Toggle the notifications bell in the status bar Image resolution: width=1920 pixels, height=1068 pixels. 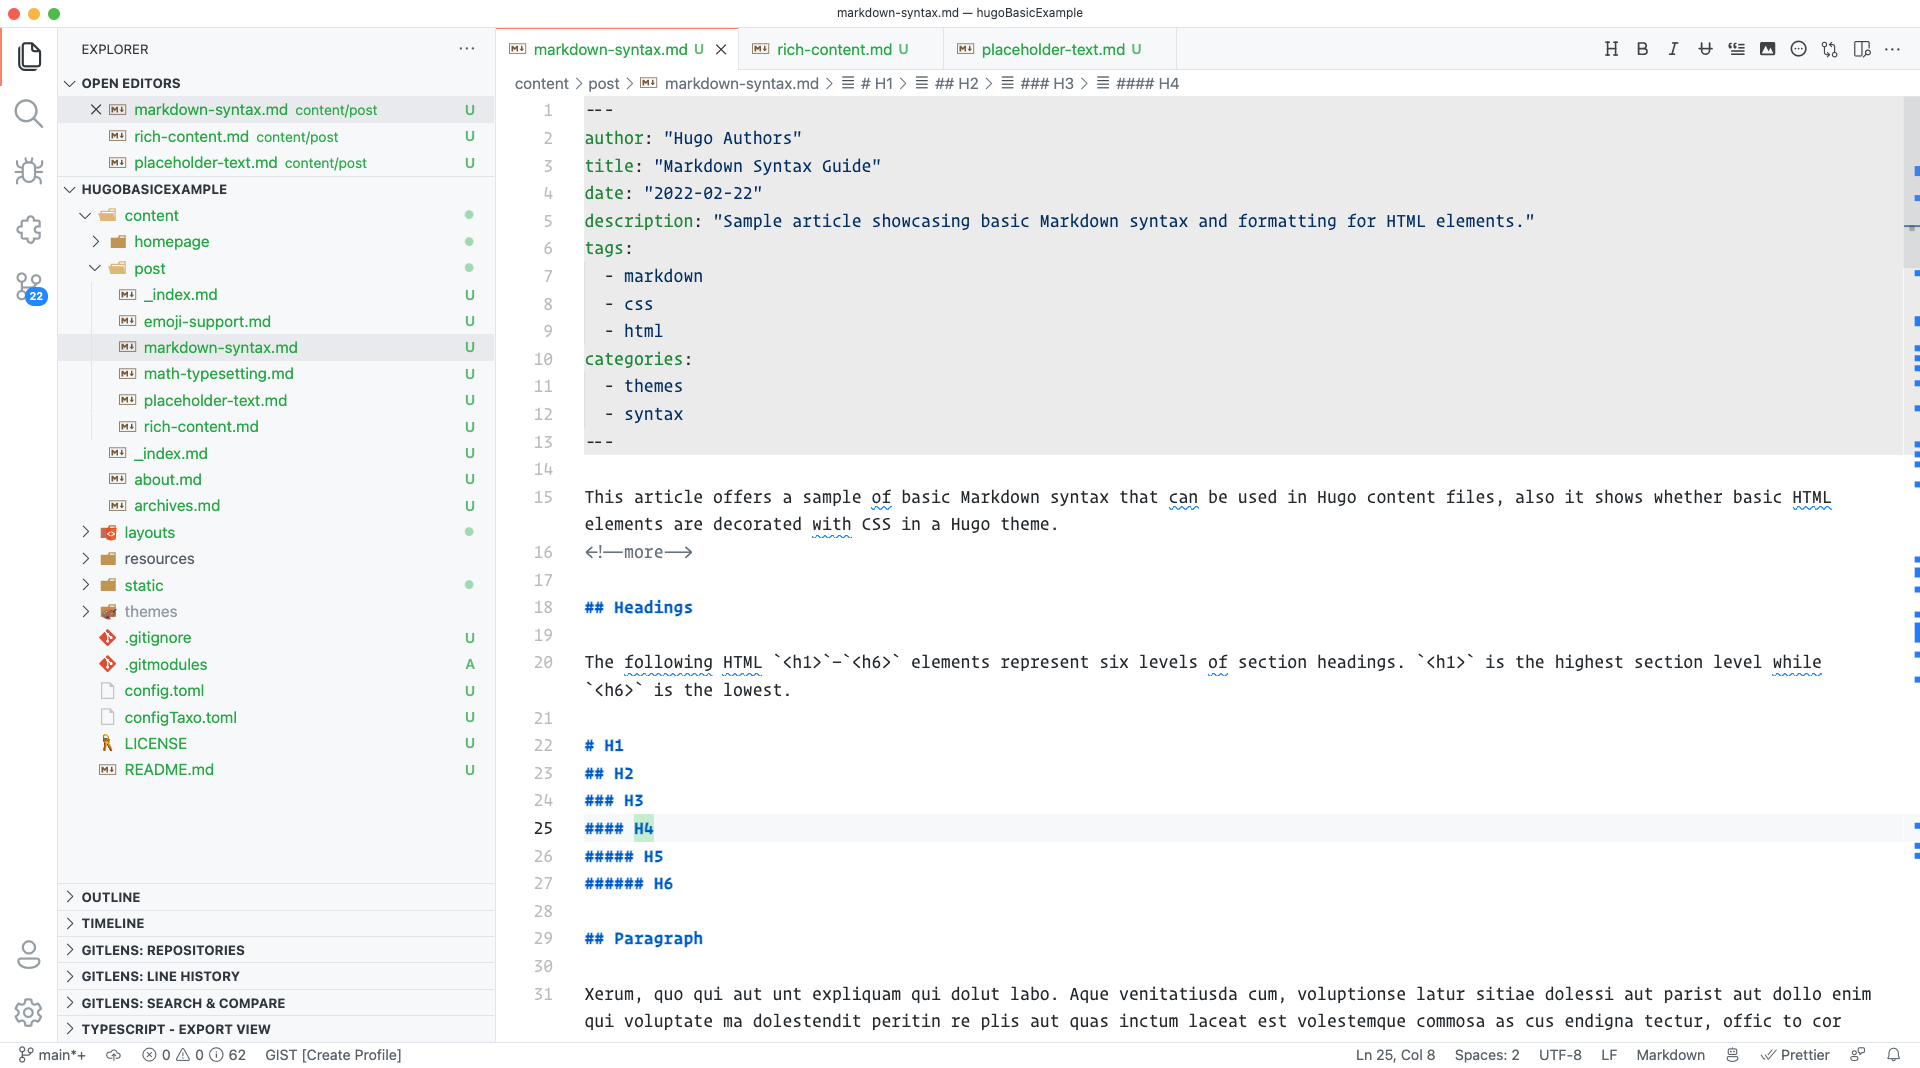pyautogui.click(x=1893, y=1054)
